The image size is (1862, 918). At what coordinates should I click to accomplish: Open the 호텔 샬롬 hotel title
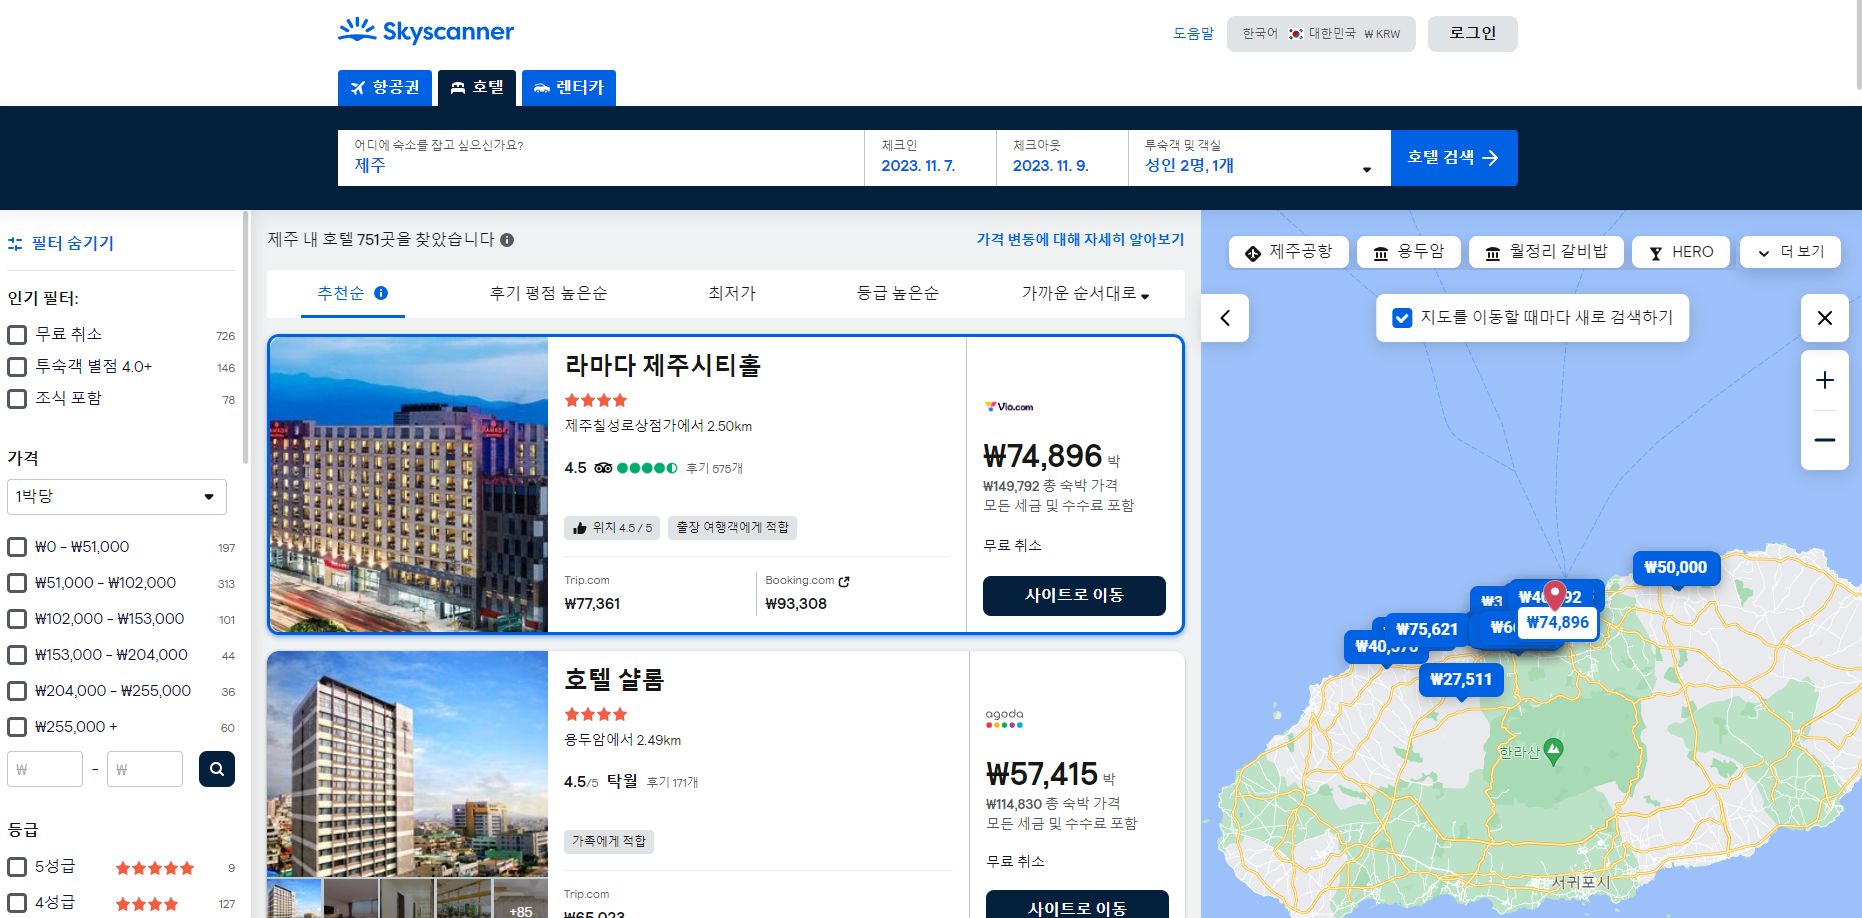pyautogui.click(x=614, y=680)
